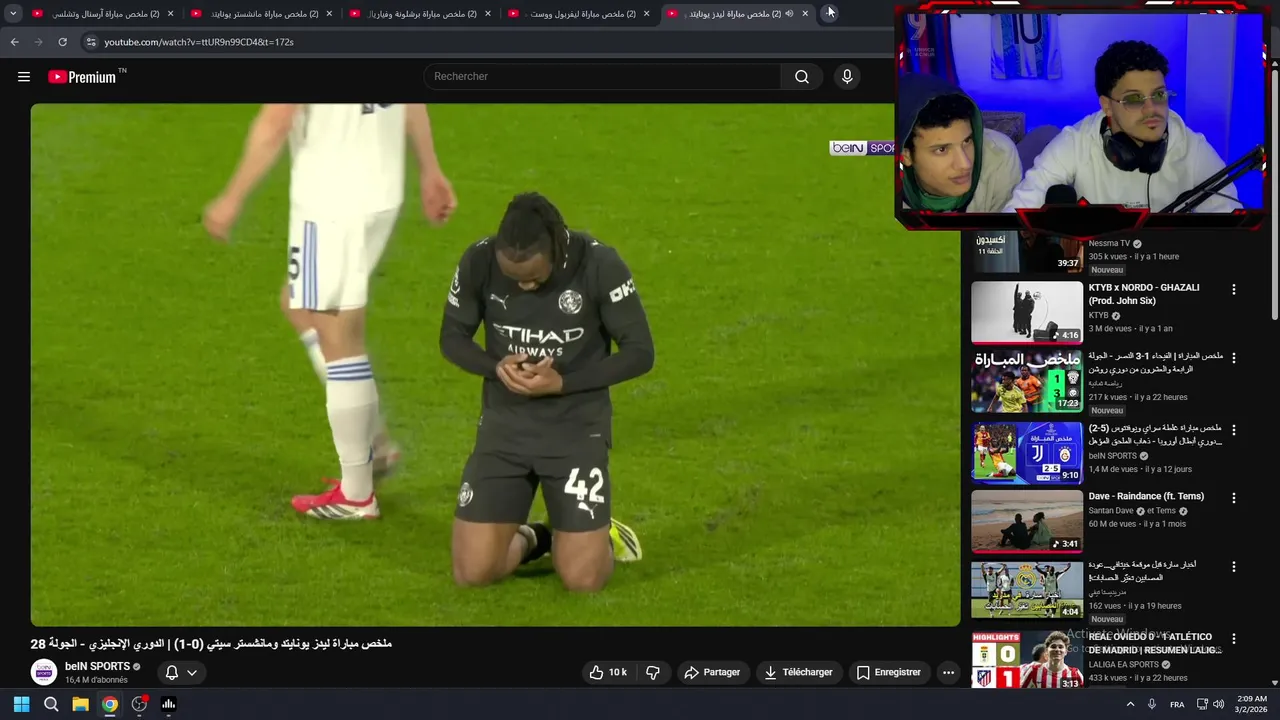Open KTYB x NORDO - GHAZALI thumbnail
This screenshot has width=1280, height=720.
click(x=1026, y=313)
